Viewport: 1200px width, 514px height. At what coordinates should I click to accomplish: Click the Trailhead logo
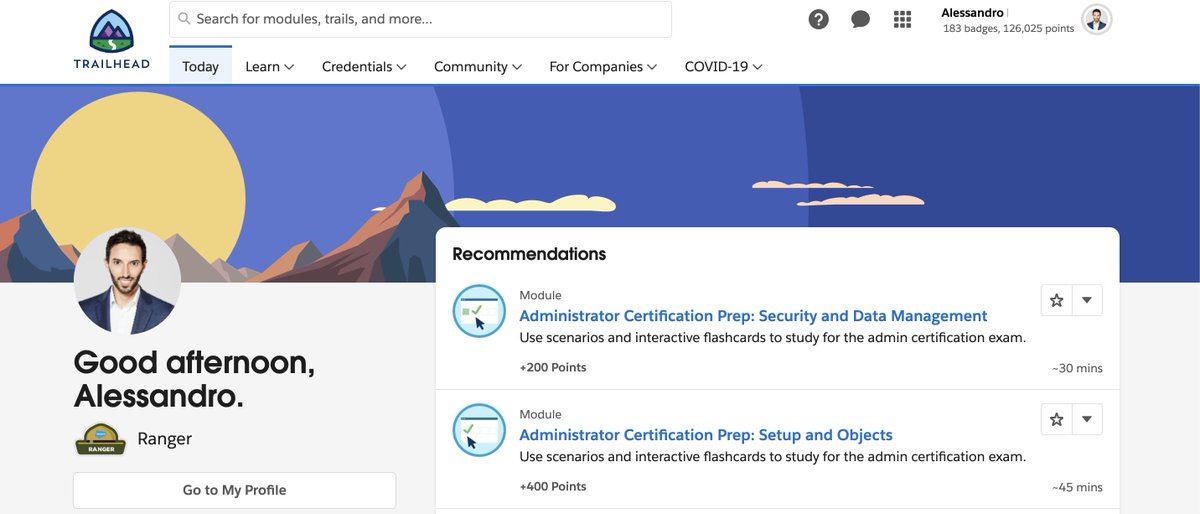(x=111, y=40)
